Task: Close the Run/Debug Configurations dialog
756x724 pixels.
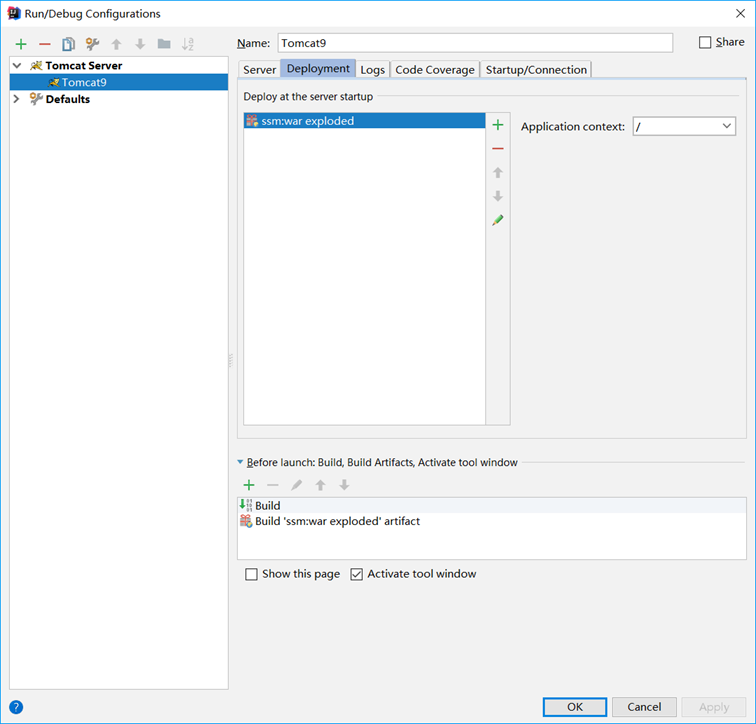Action: (740, 13)
